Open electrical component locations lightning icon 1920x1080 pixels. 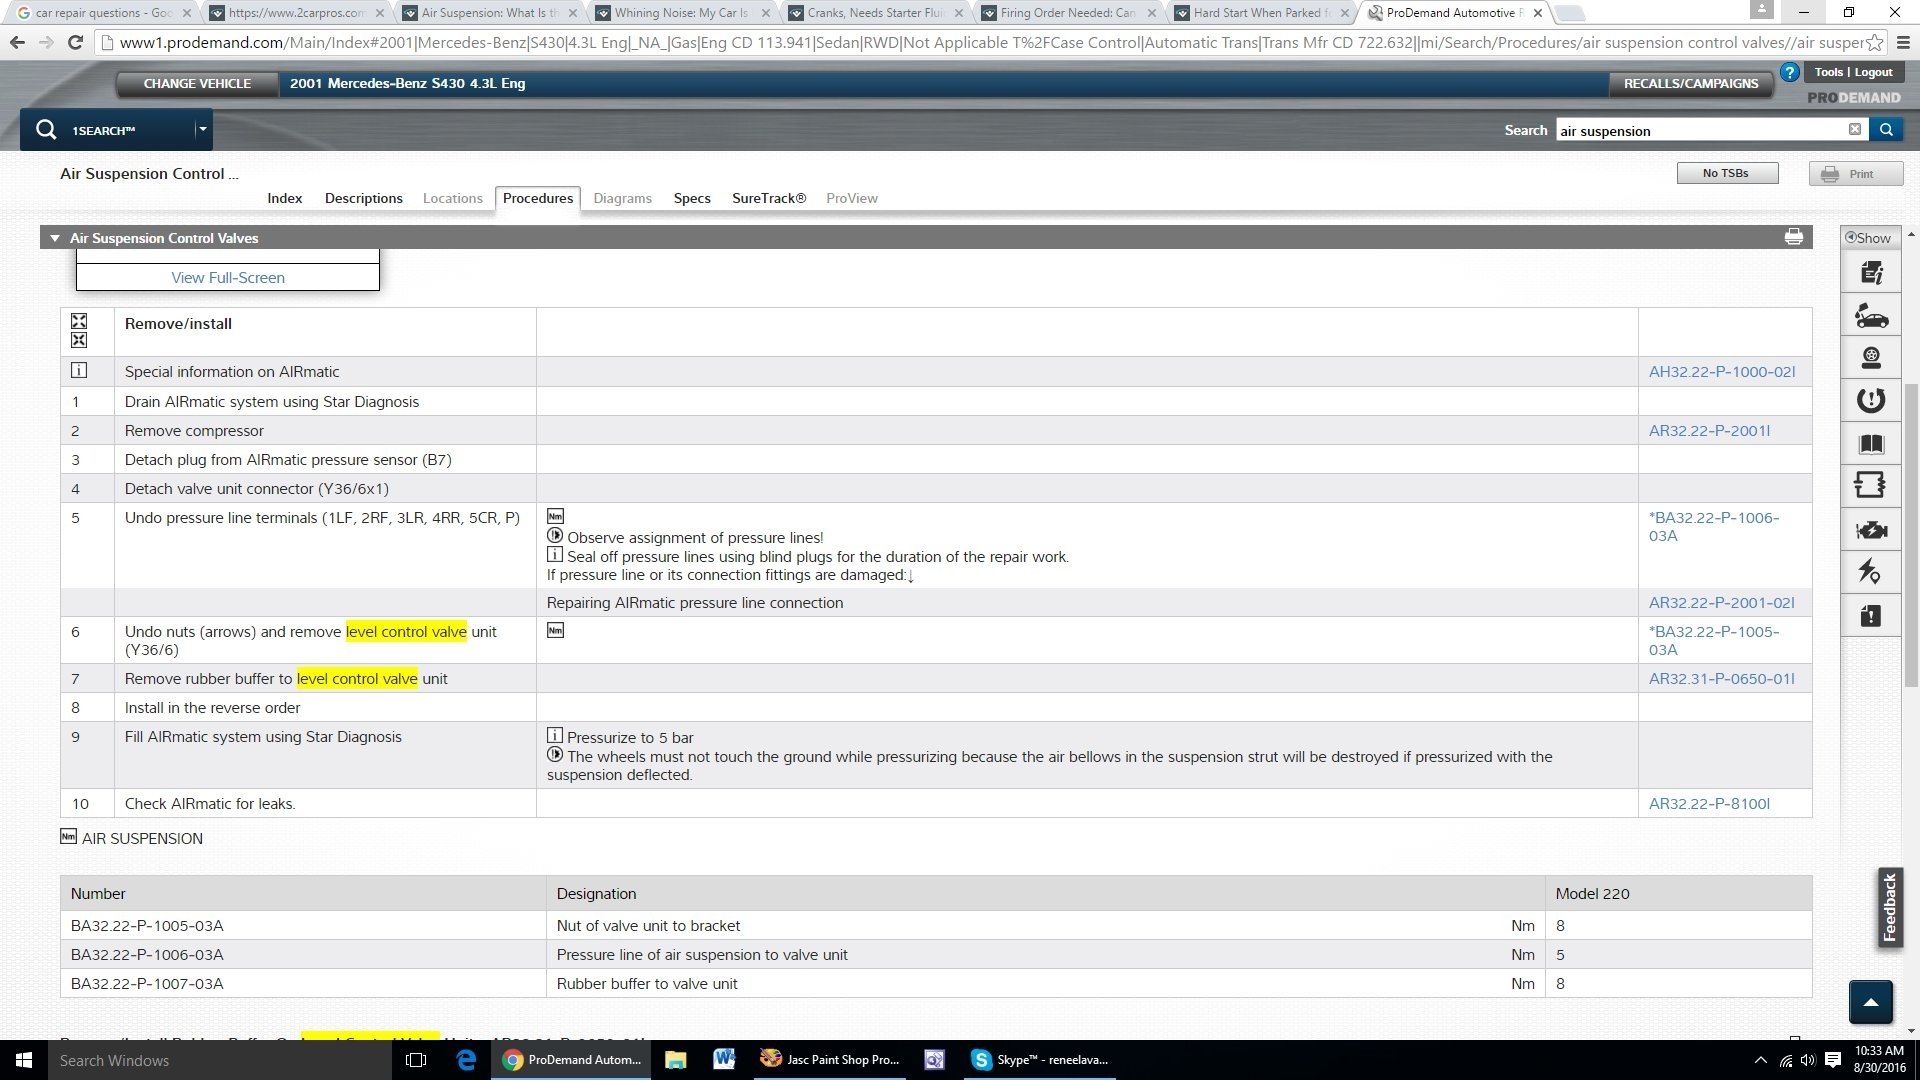pyautogui.click(x=1870, y=572)
